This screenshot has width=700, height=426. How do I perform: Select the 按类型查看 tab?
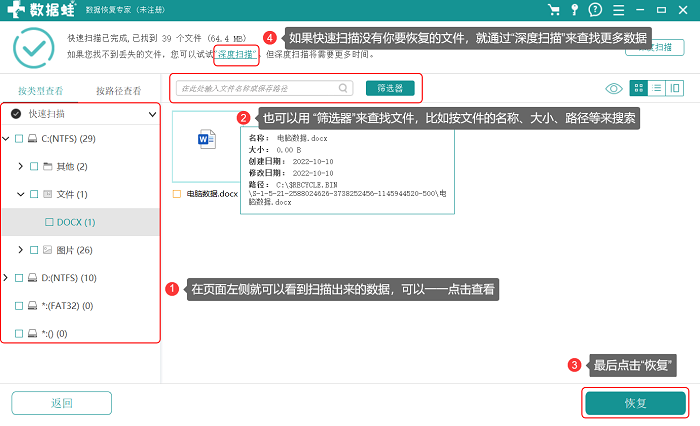point(41,91)
